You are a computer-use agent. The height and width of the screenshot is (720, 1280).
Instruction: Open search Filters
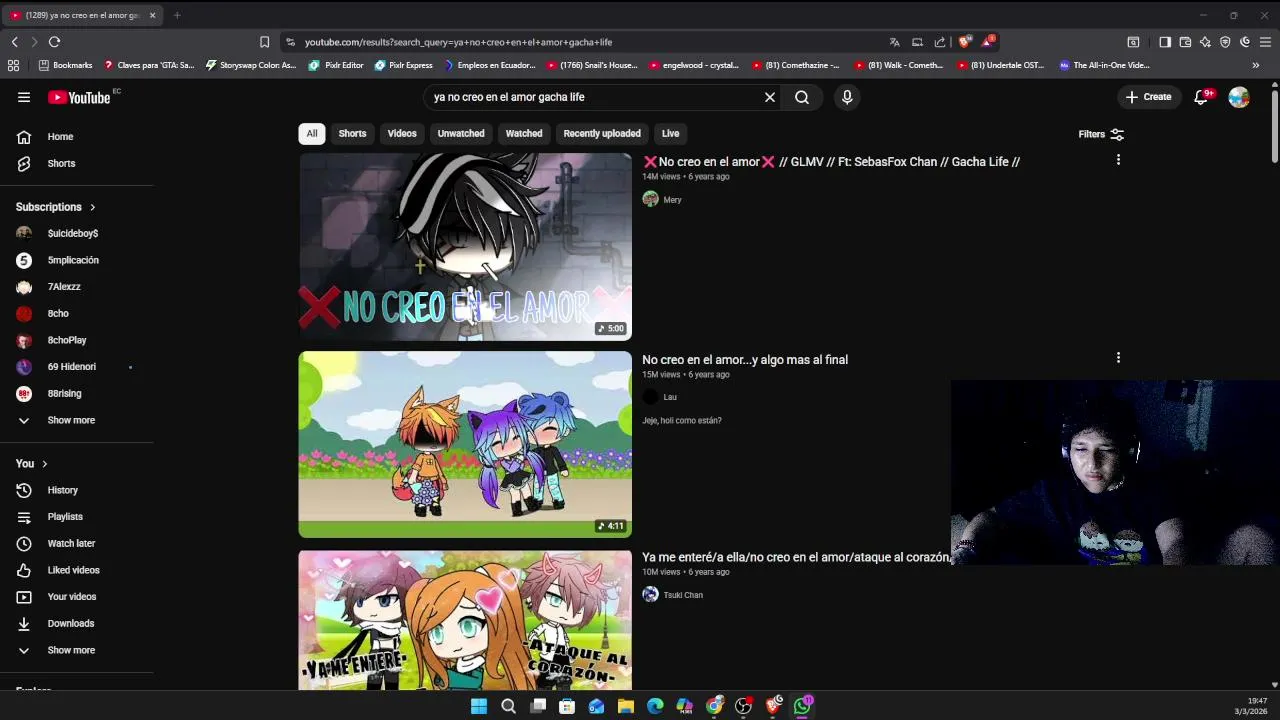point(1101,134)
